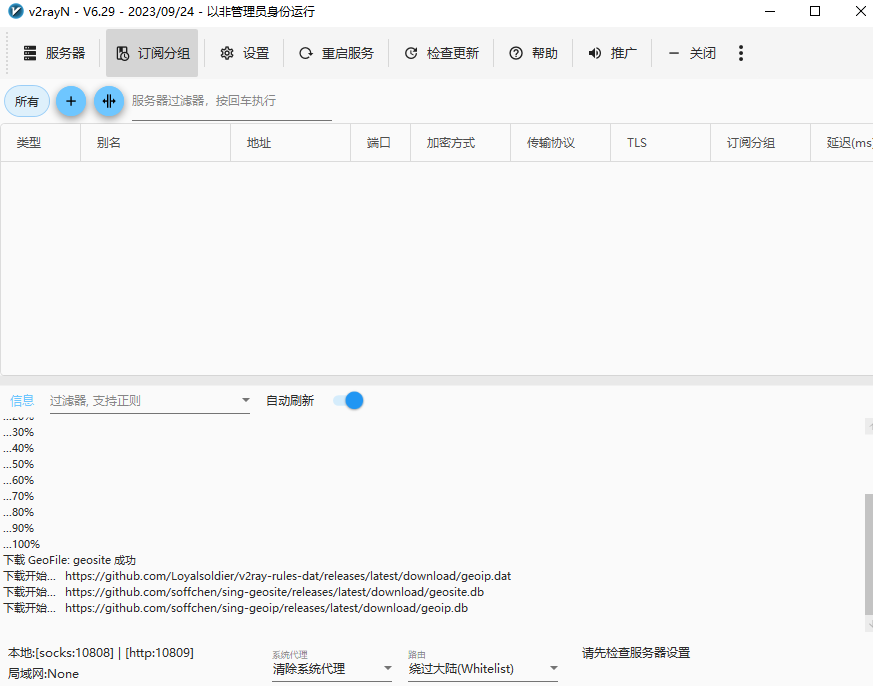The height and width of the screenshot is (686, 873).
Task: Sort by the 类型 column header
Action: (x=41, y=143)
